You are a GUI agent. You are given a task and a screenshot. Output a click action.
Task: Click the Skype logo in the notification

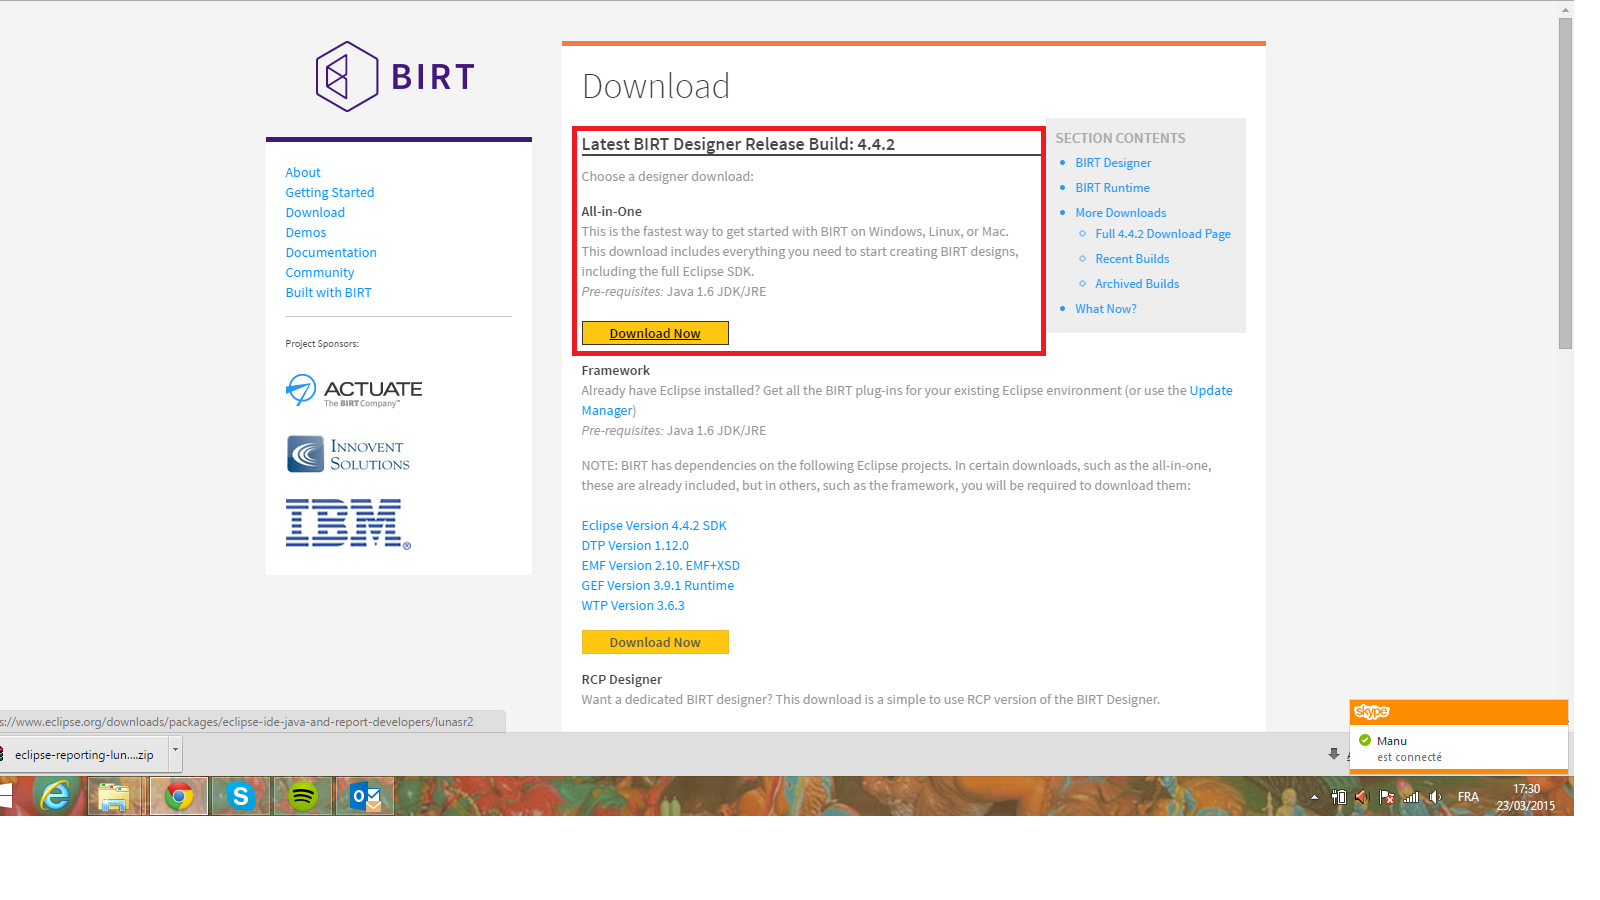1372,712
